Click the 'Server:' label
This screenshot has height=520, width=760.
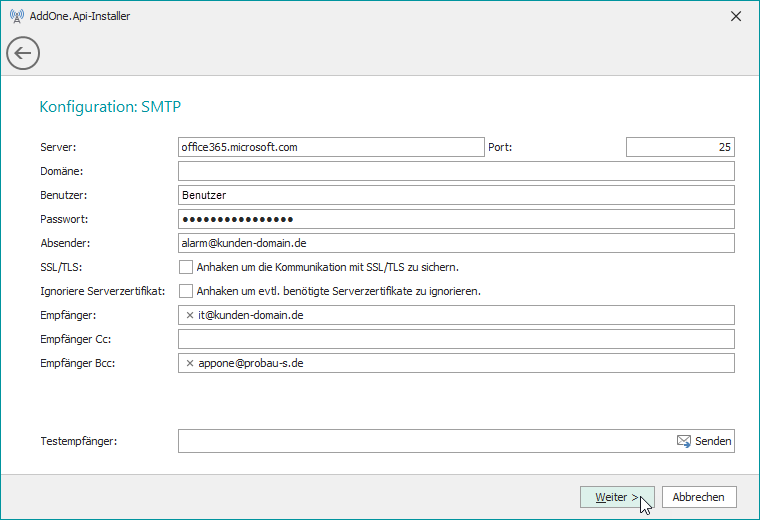click(x=58, y=147)
